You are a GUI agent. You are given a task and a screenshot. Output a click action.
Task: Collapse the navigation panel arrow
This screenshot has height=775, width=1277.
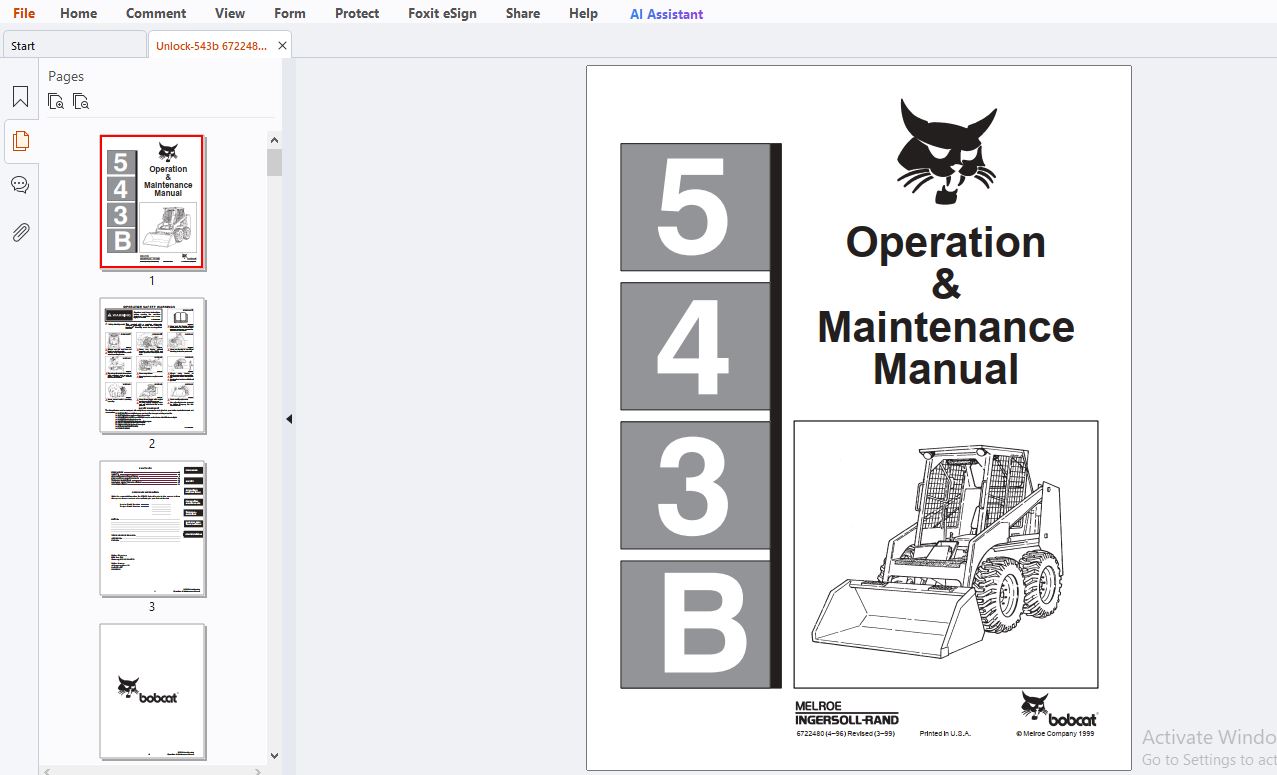[289, 419]
